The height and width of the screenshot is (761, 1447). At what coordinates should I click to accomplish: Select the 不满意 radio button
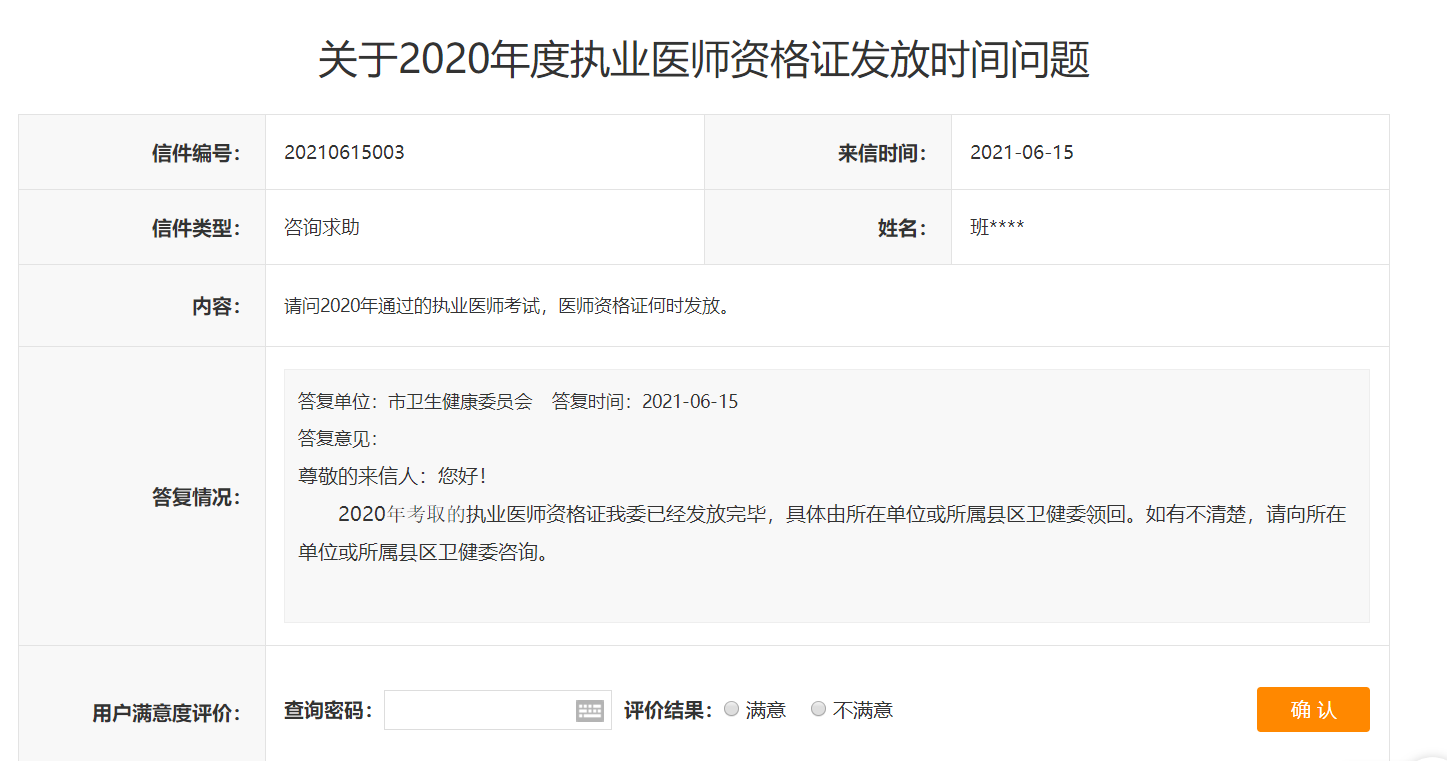click(x=819, y=709)
